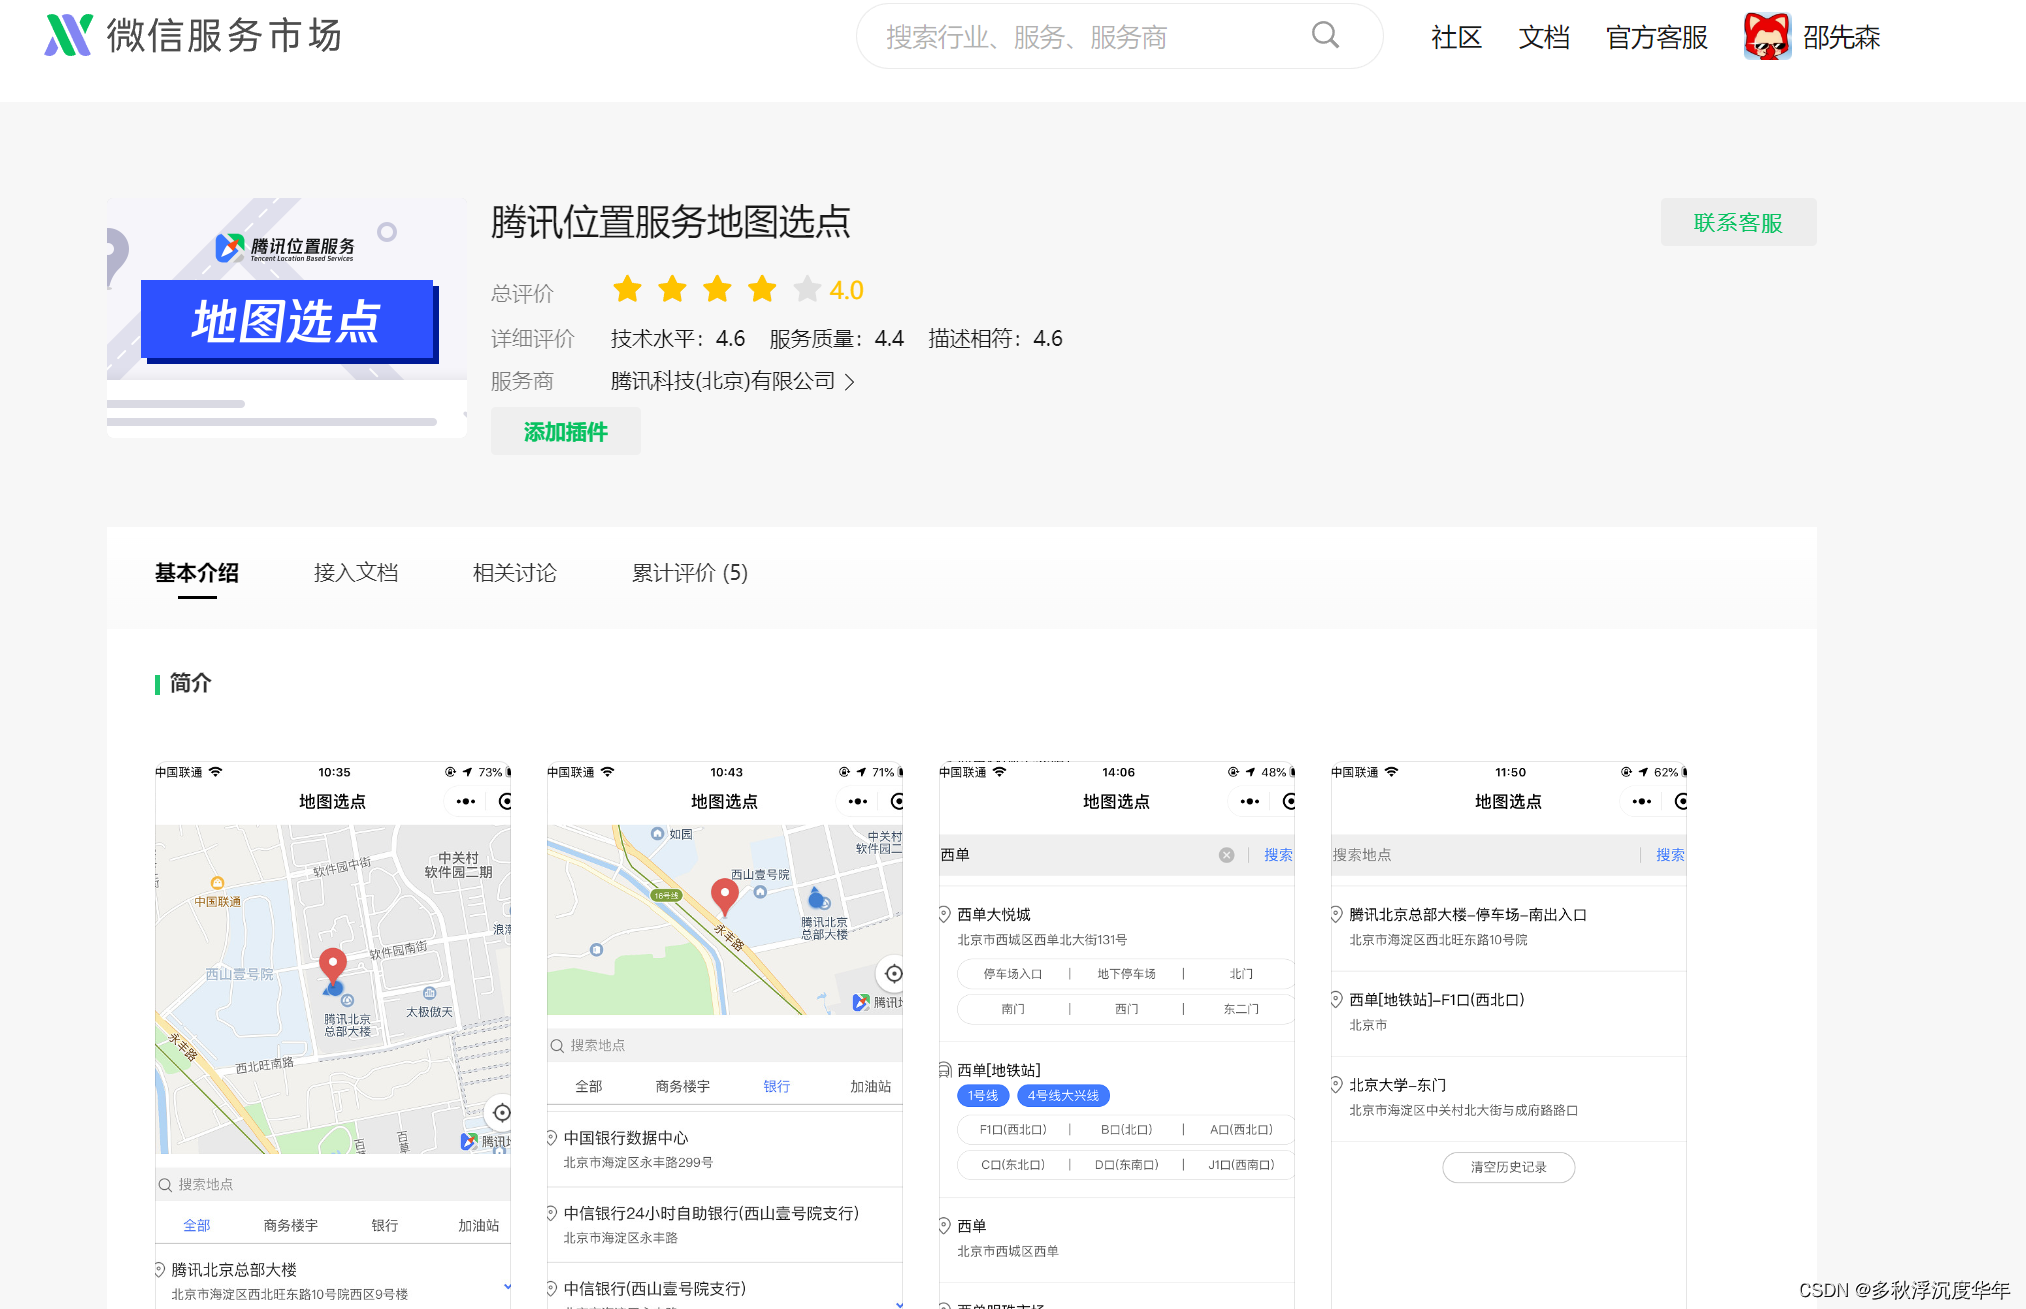Image resolution: width=2026 pixels, height=1309 pixels.
Task: Click the search magnifier icon
Action: 1325,36
